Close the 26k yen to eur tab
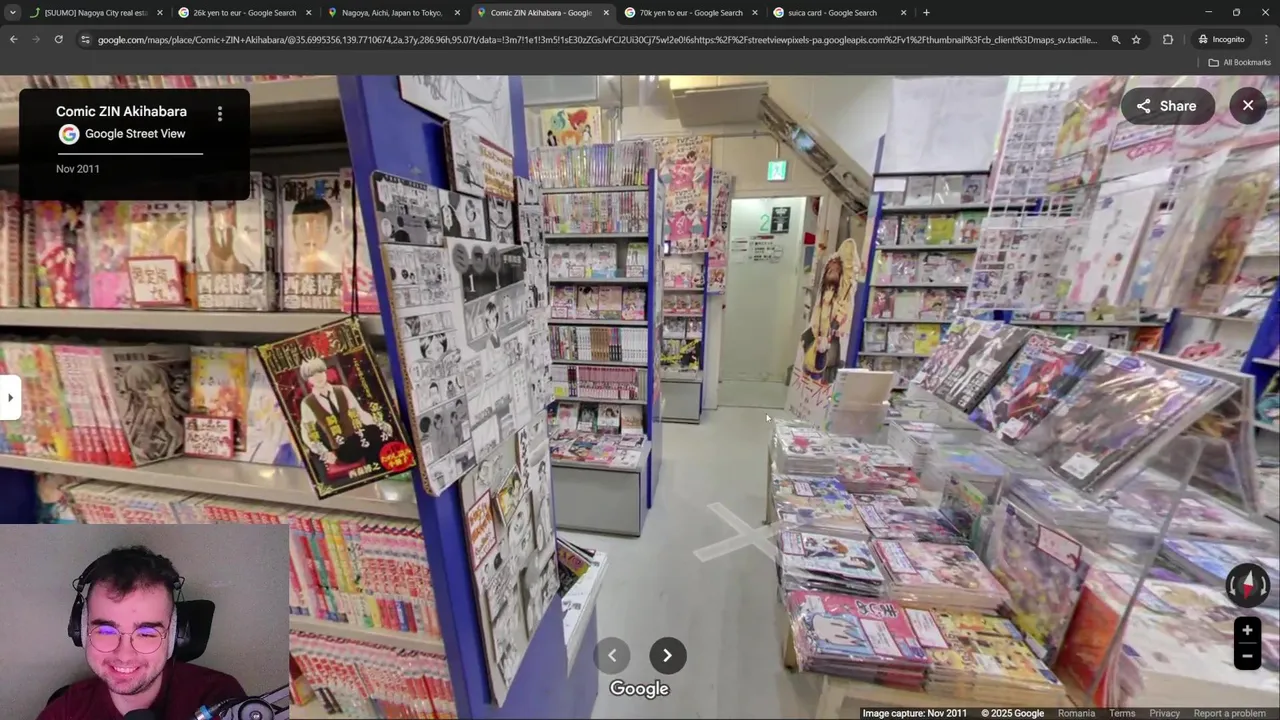 coord(308,13)
